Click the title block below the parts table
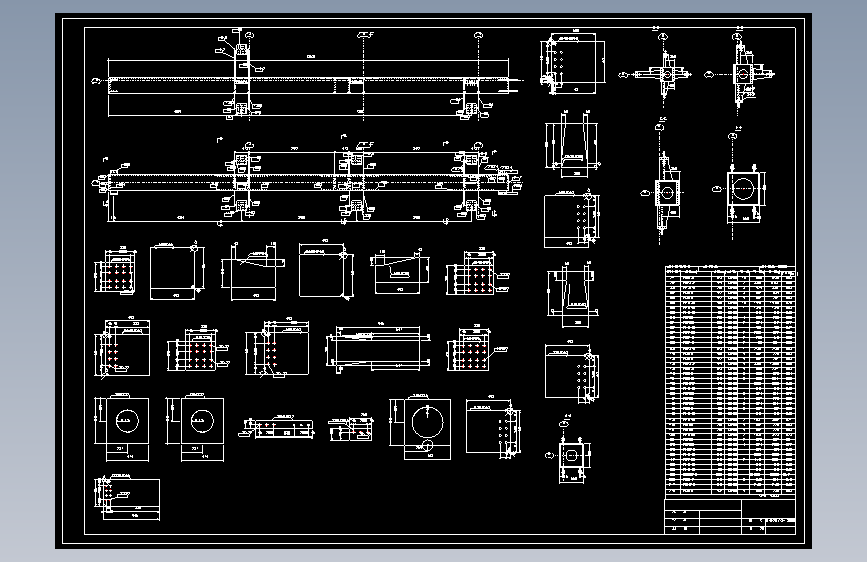The image size is (867, 562). 730,517
